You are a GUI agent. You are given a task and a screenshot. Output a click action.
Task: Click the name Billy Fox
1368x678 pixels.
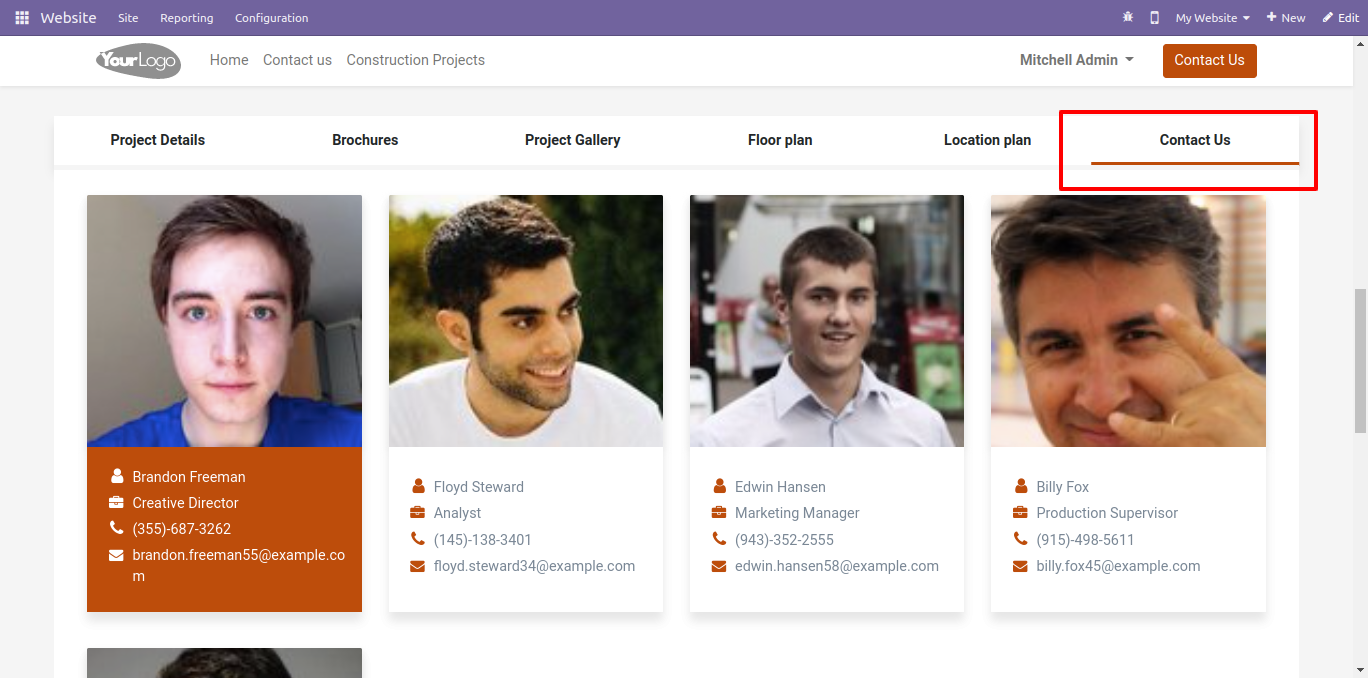(x=1063, y=487)
